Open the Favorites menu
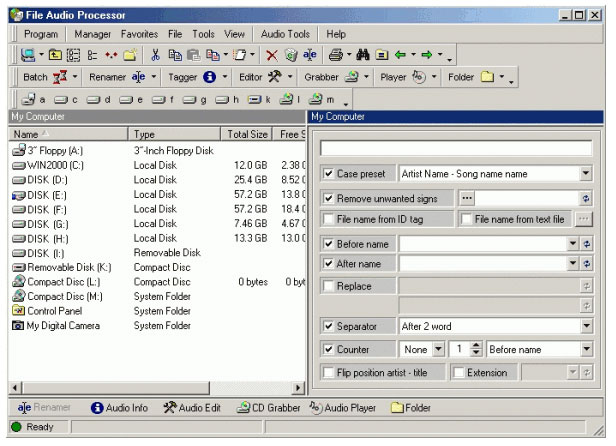Viewport: 616px width, 446px height. point(139,34)
